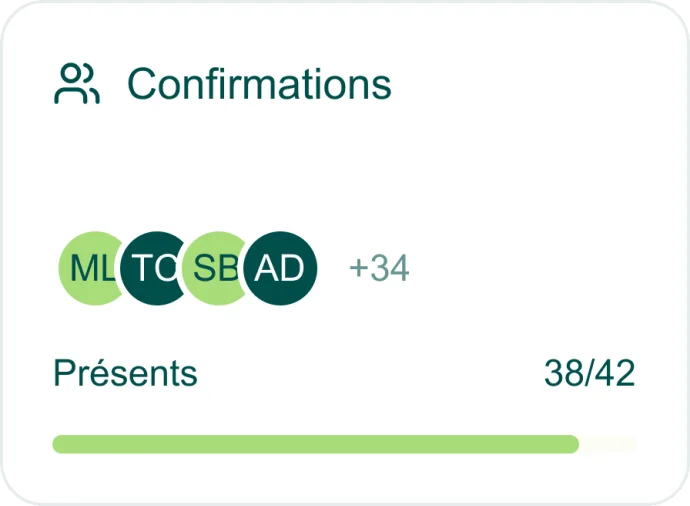View the last avatar in the stack, AD

pyautogui.click(x=282, y=268)
